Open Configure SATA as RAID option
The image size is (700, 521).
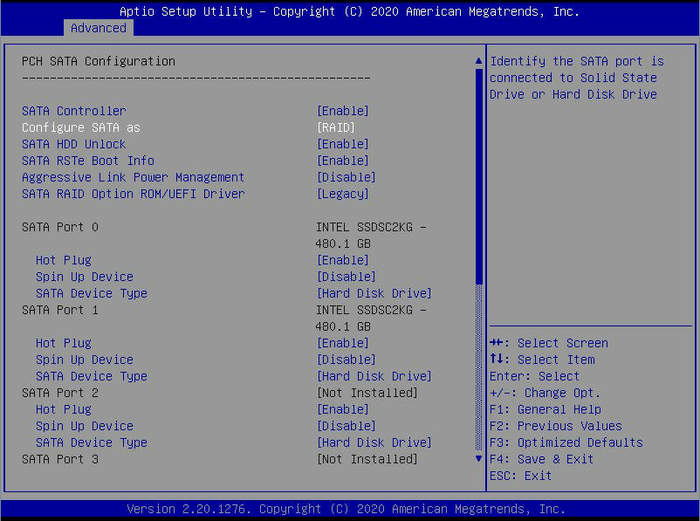point(335,128)
